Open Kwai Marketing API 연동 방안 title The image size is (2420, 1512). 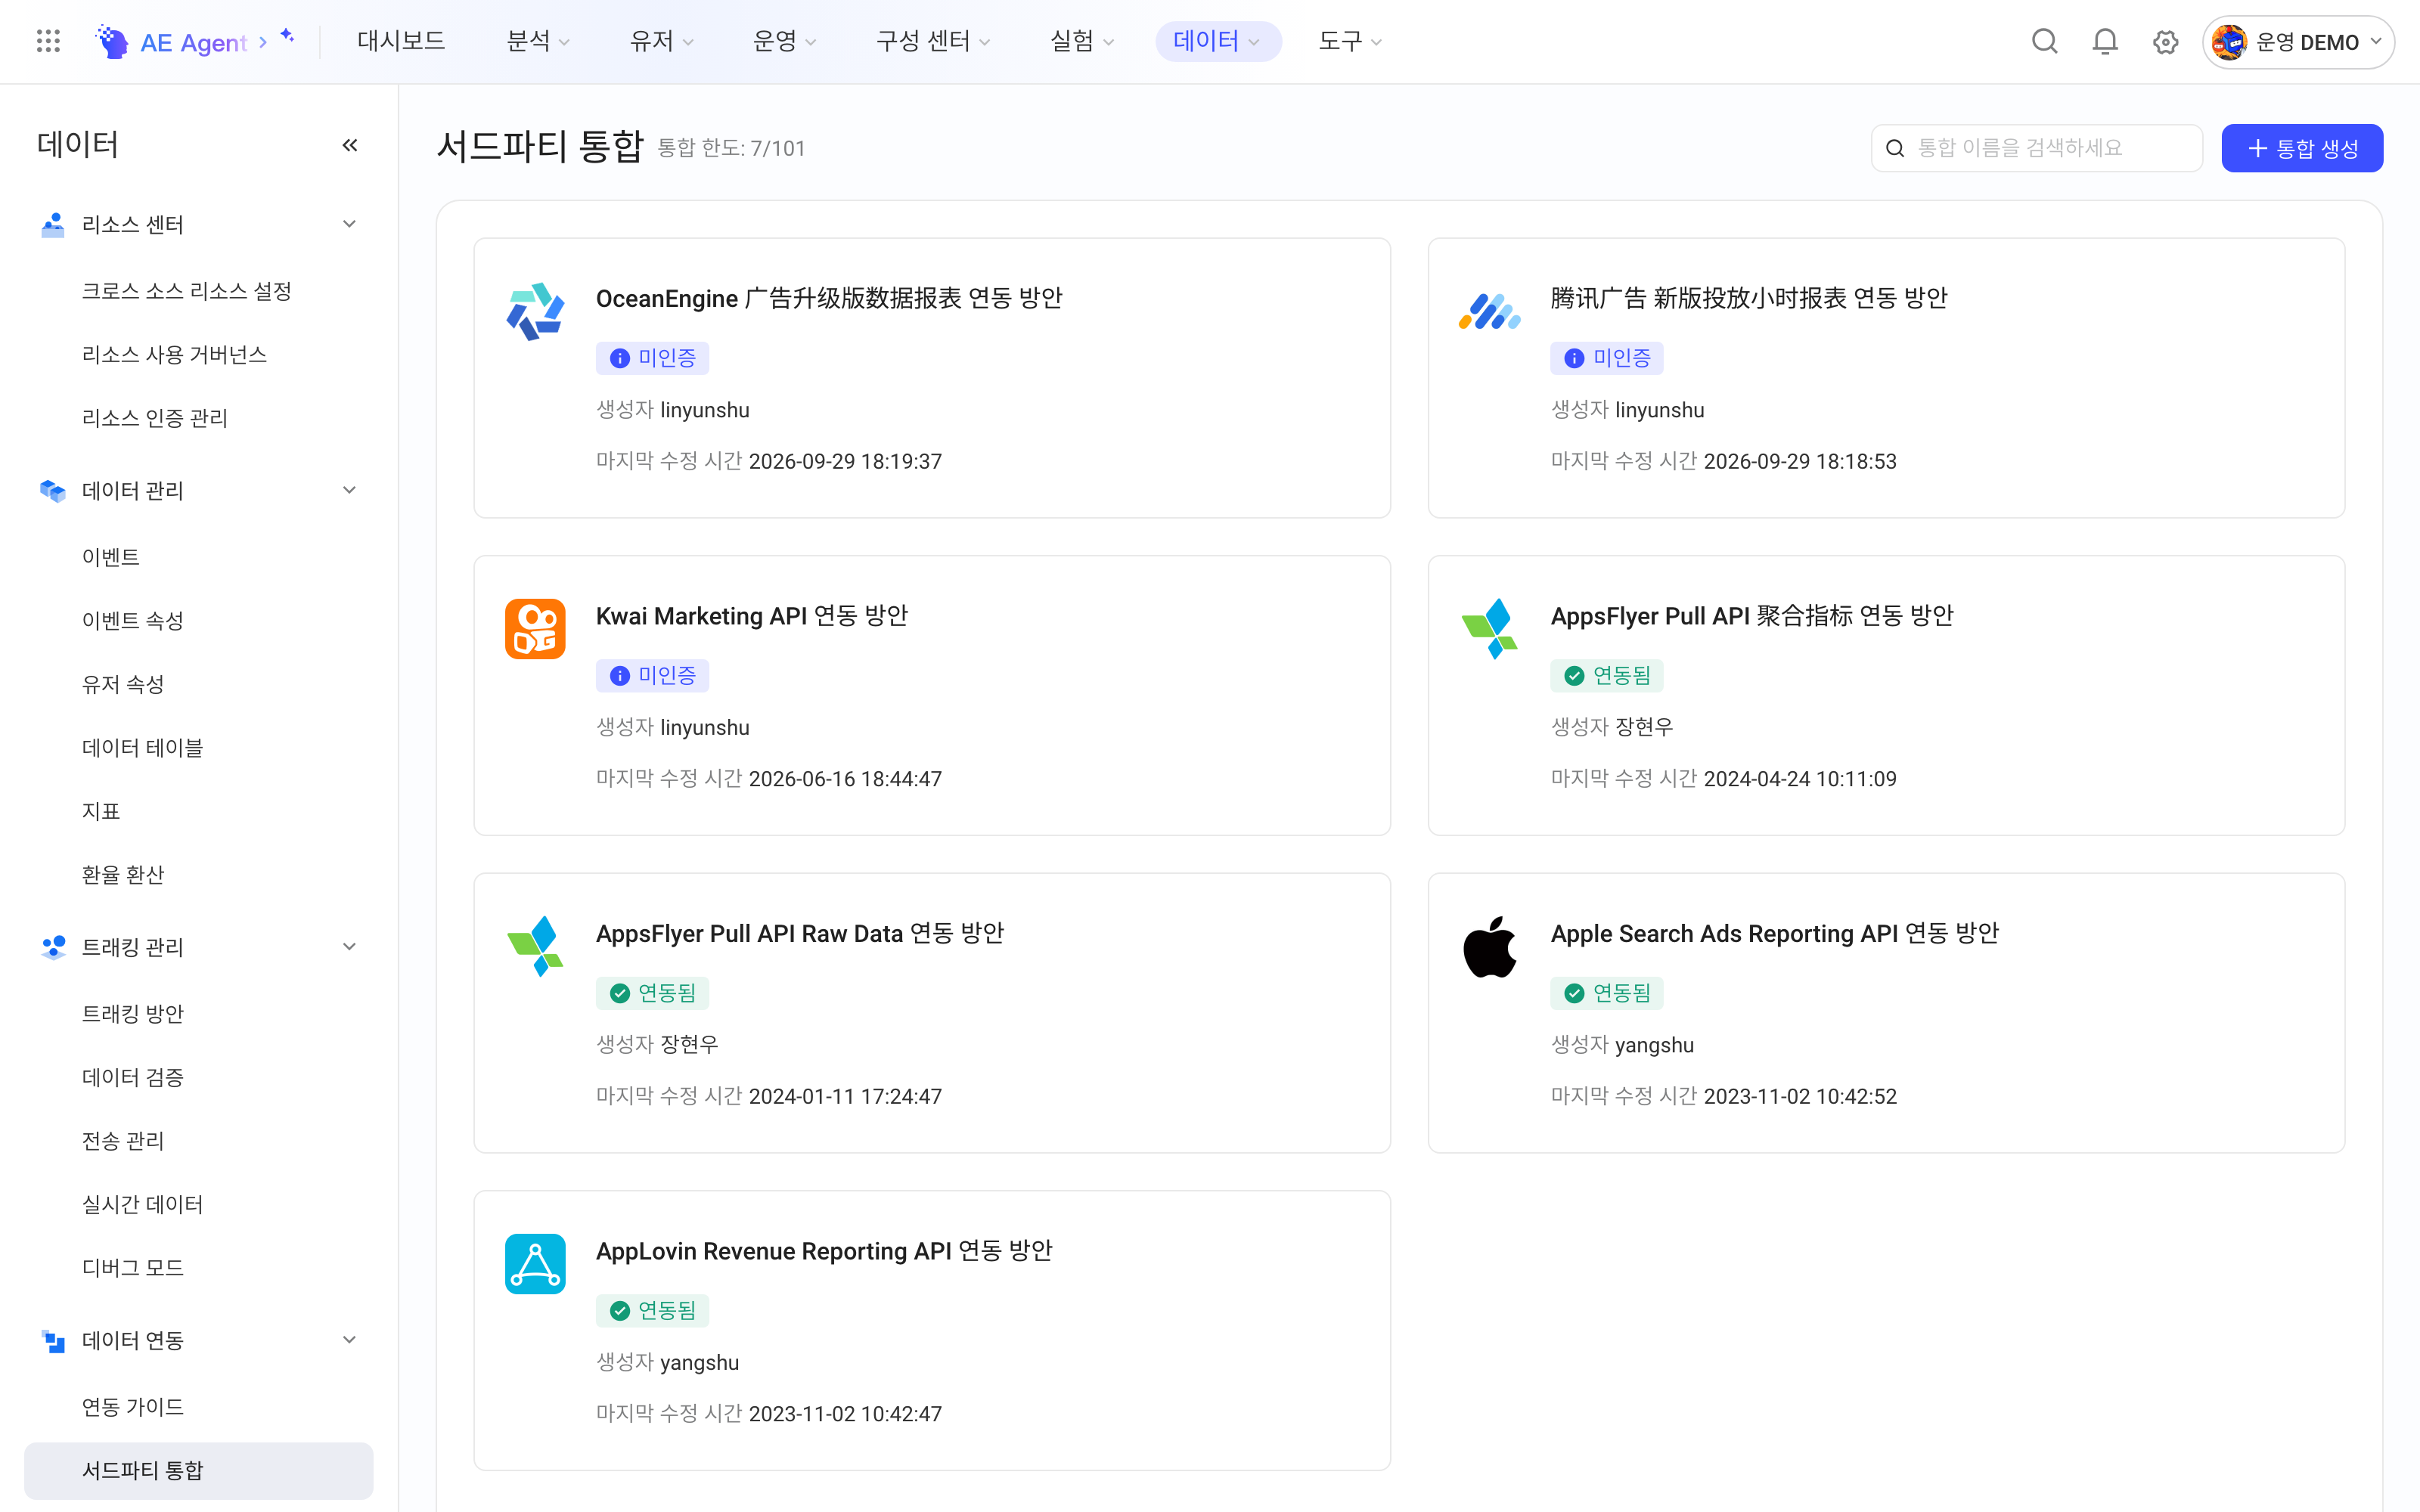(752, 616)
